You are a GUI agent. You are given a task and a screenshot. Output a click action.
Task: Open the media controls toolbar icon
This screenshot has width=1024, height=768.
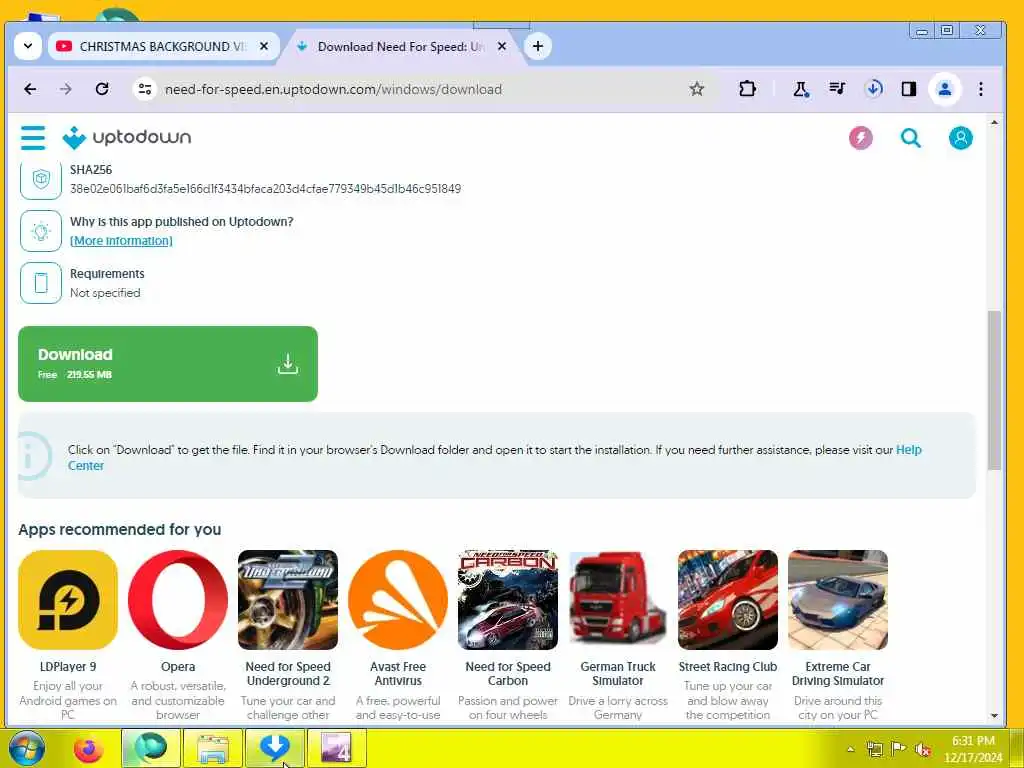pos(837,89)
